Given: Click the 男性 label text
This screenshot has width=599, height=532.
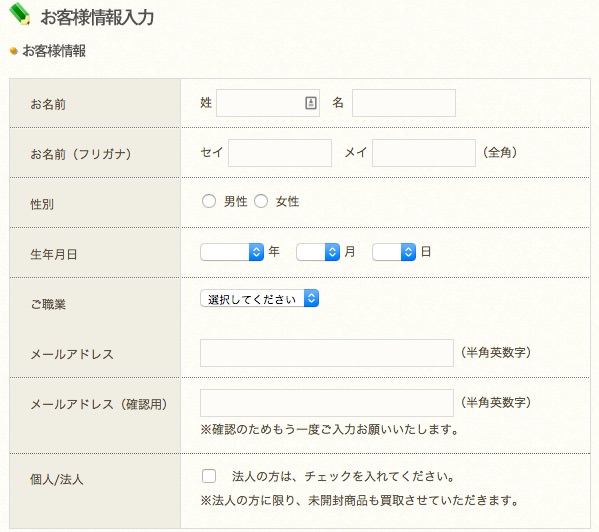Looking at the screenshot, I should [x=235, y=201].
